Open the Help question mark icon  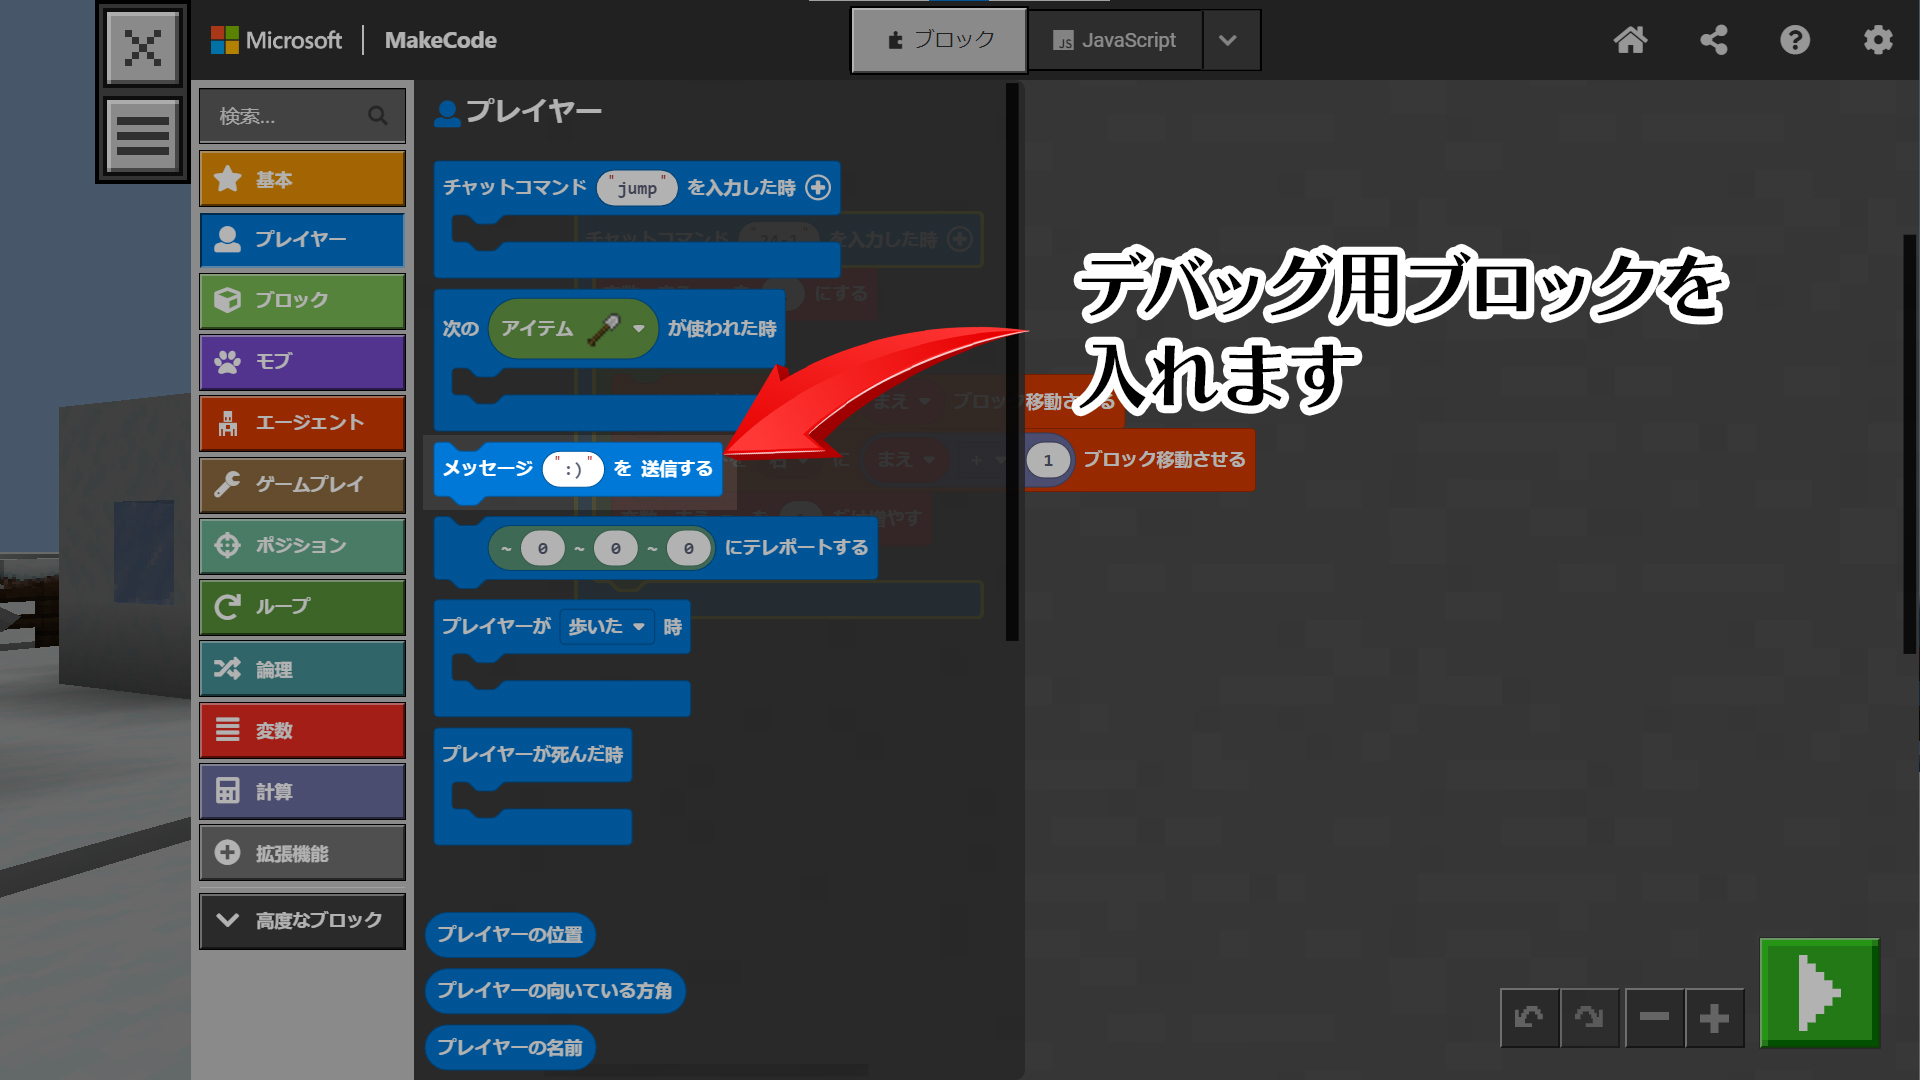[1795, 40]
